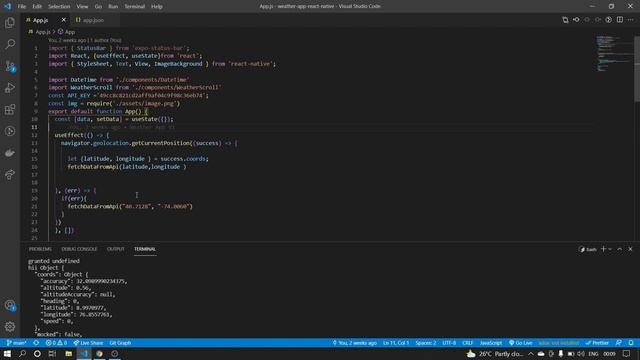Screen dimensions: 640x360
Task: Open the View menu
Action: (x=82, y=7)
